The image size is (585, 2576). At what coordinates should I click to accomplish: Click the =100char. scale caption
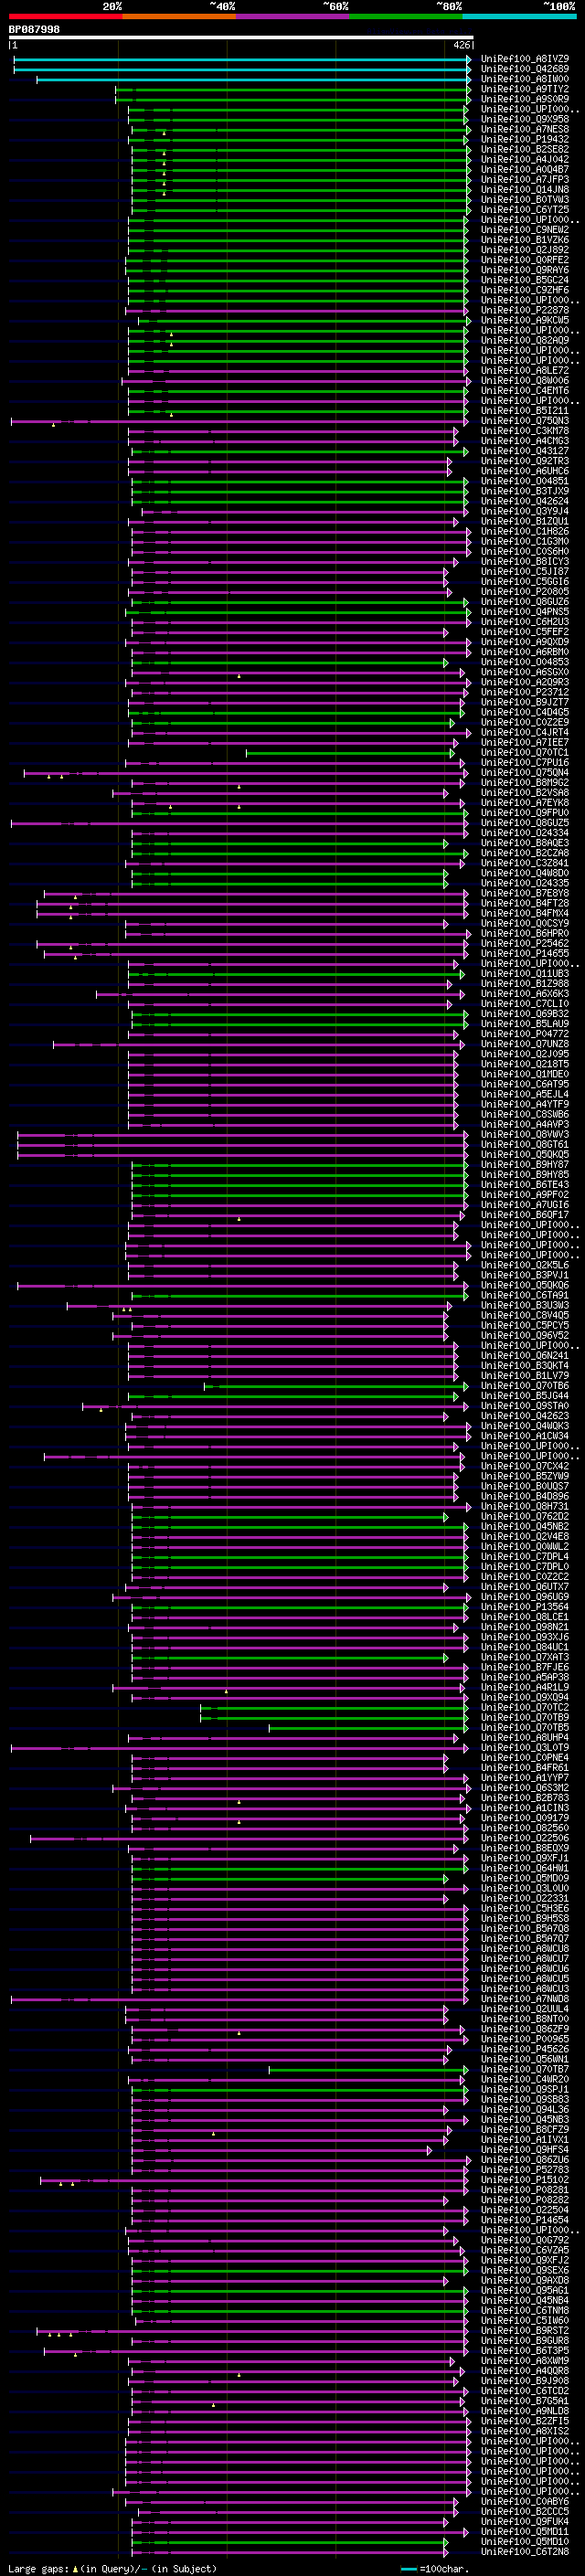(444, 2568)
